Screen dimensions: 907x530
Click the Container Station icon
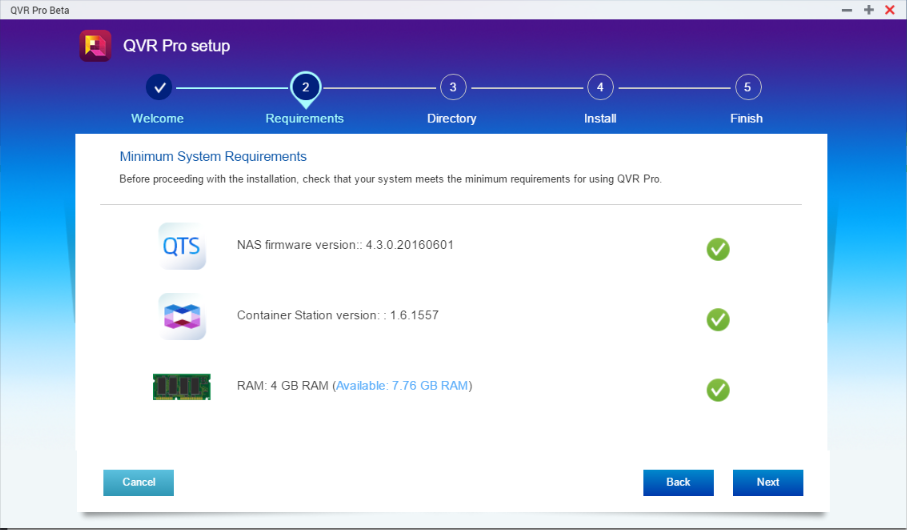coord(182,316)
